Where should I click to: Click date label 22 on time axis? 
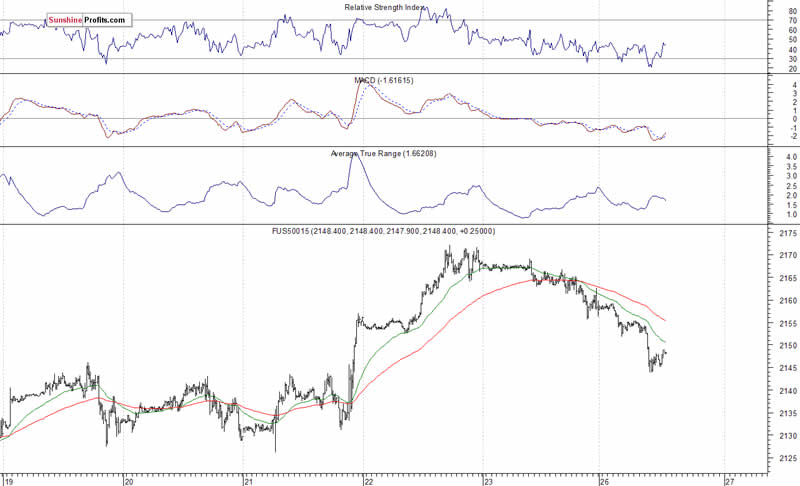[369, 481]
